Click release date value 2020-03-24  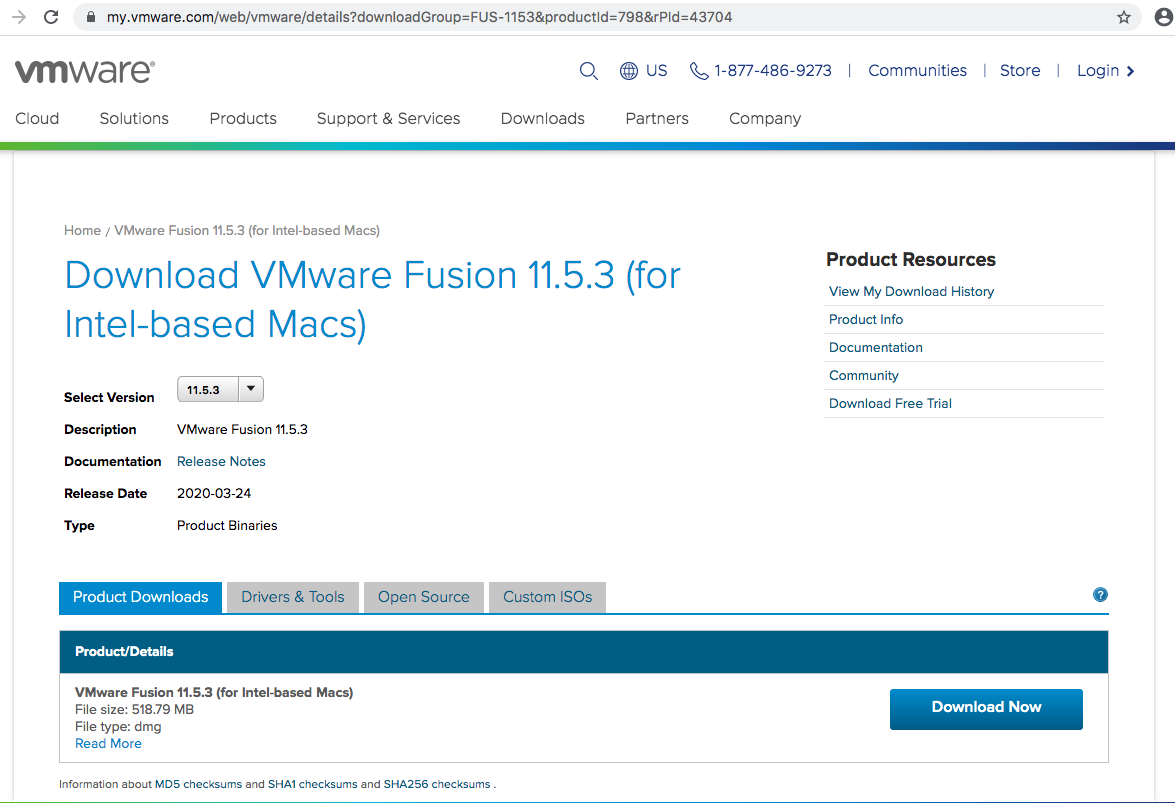pos(214,494)
